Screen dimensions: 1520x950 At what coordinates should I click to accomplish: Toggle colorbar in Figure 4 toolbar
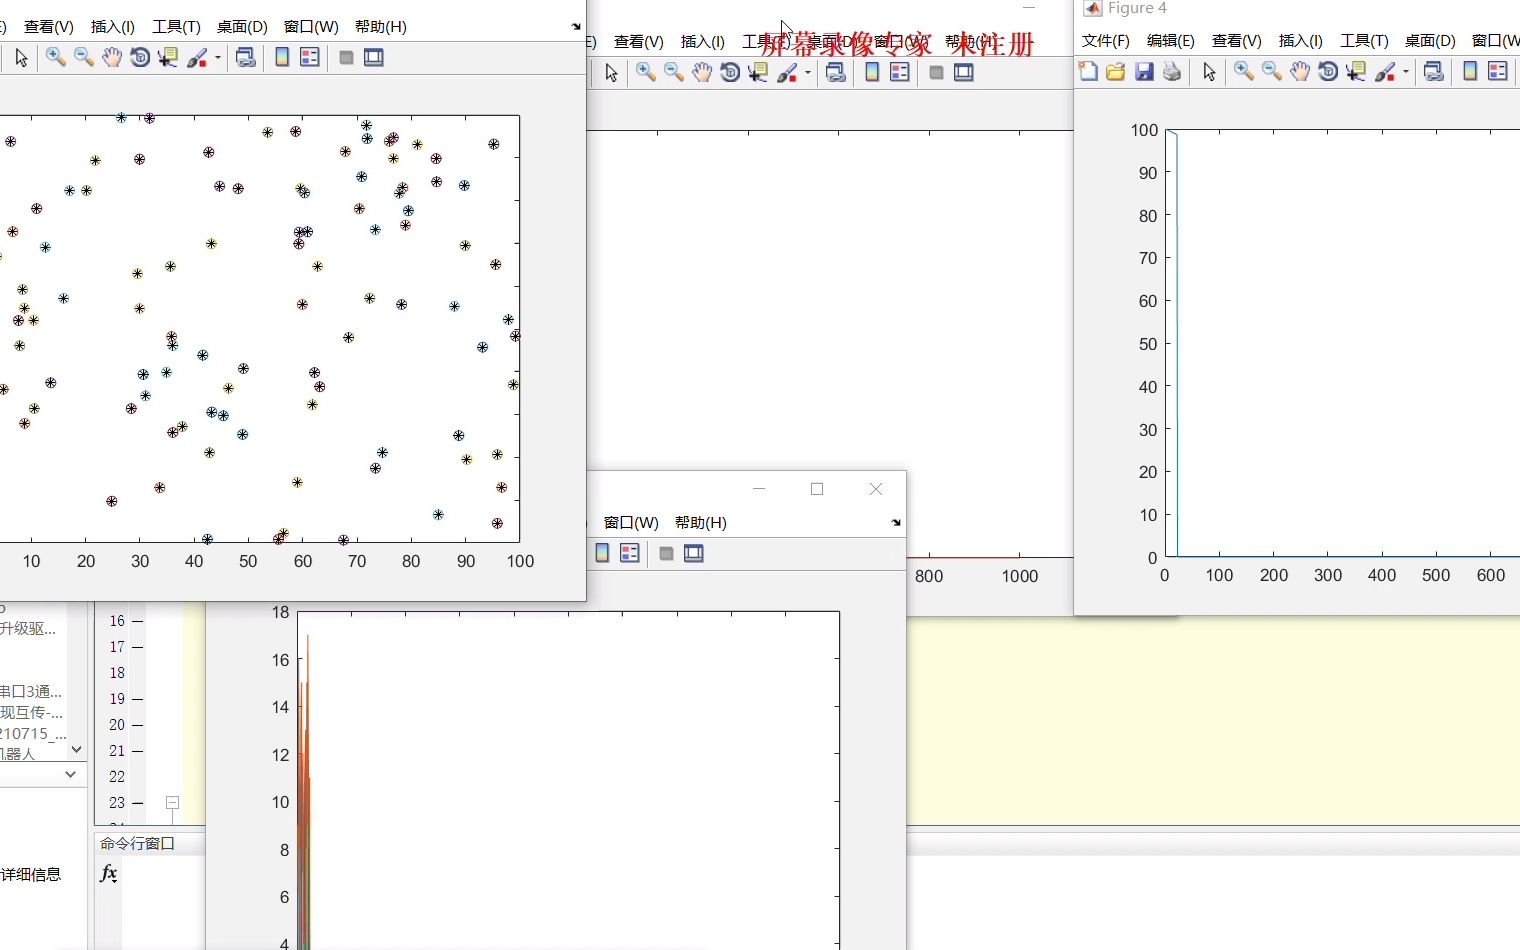pyautogui.click(x=1470, y=71)
